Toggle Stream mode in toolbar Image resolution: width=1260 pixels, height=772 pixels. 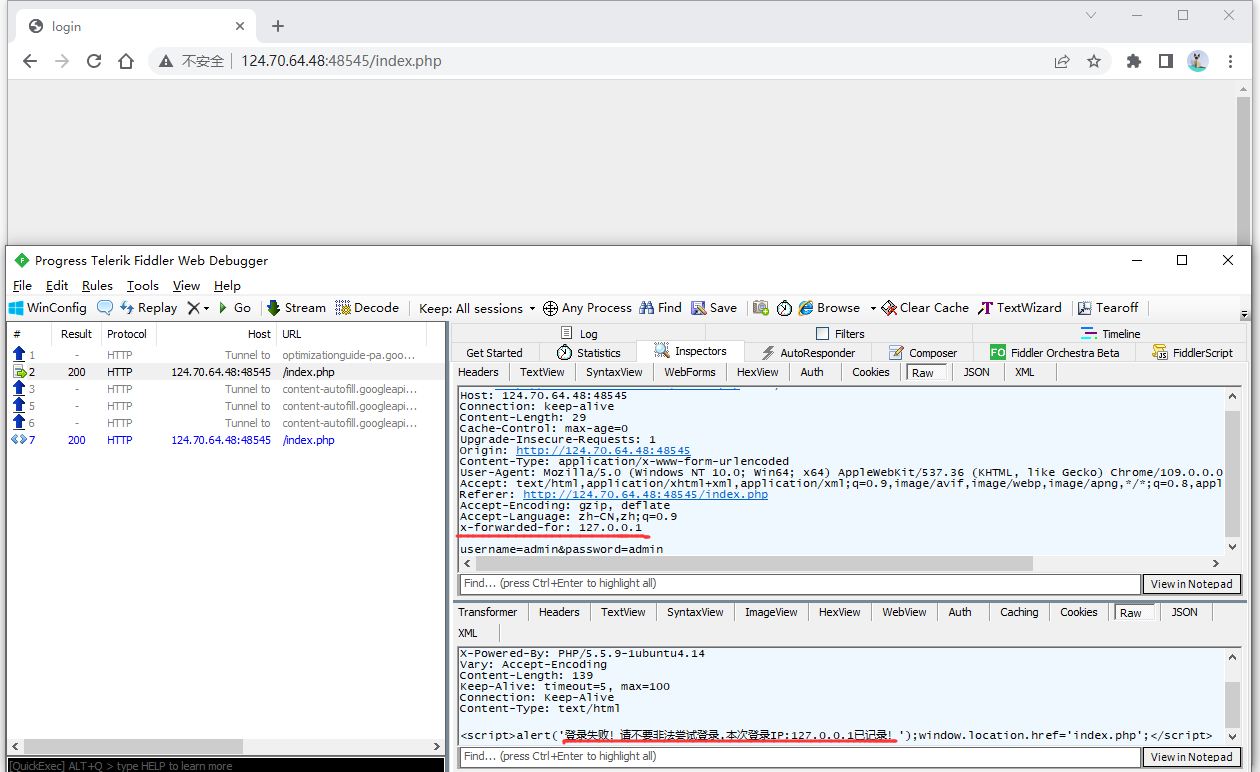(x=296, y=308)
